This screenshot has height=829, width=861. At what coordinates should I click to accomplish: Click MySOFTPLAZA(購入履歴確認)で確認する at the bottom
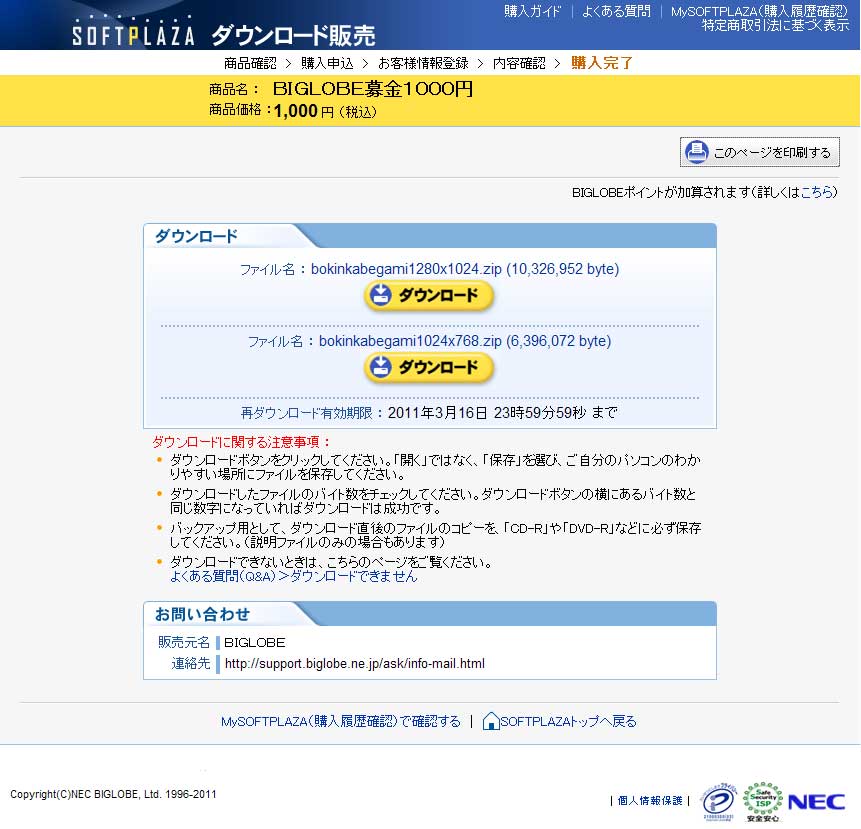point(340,721)
